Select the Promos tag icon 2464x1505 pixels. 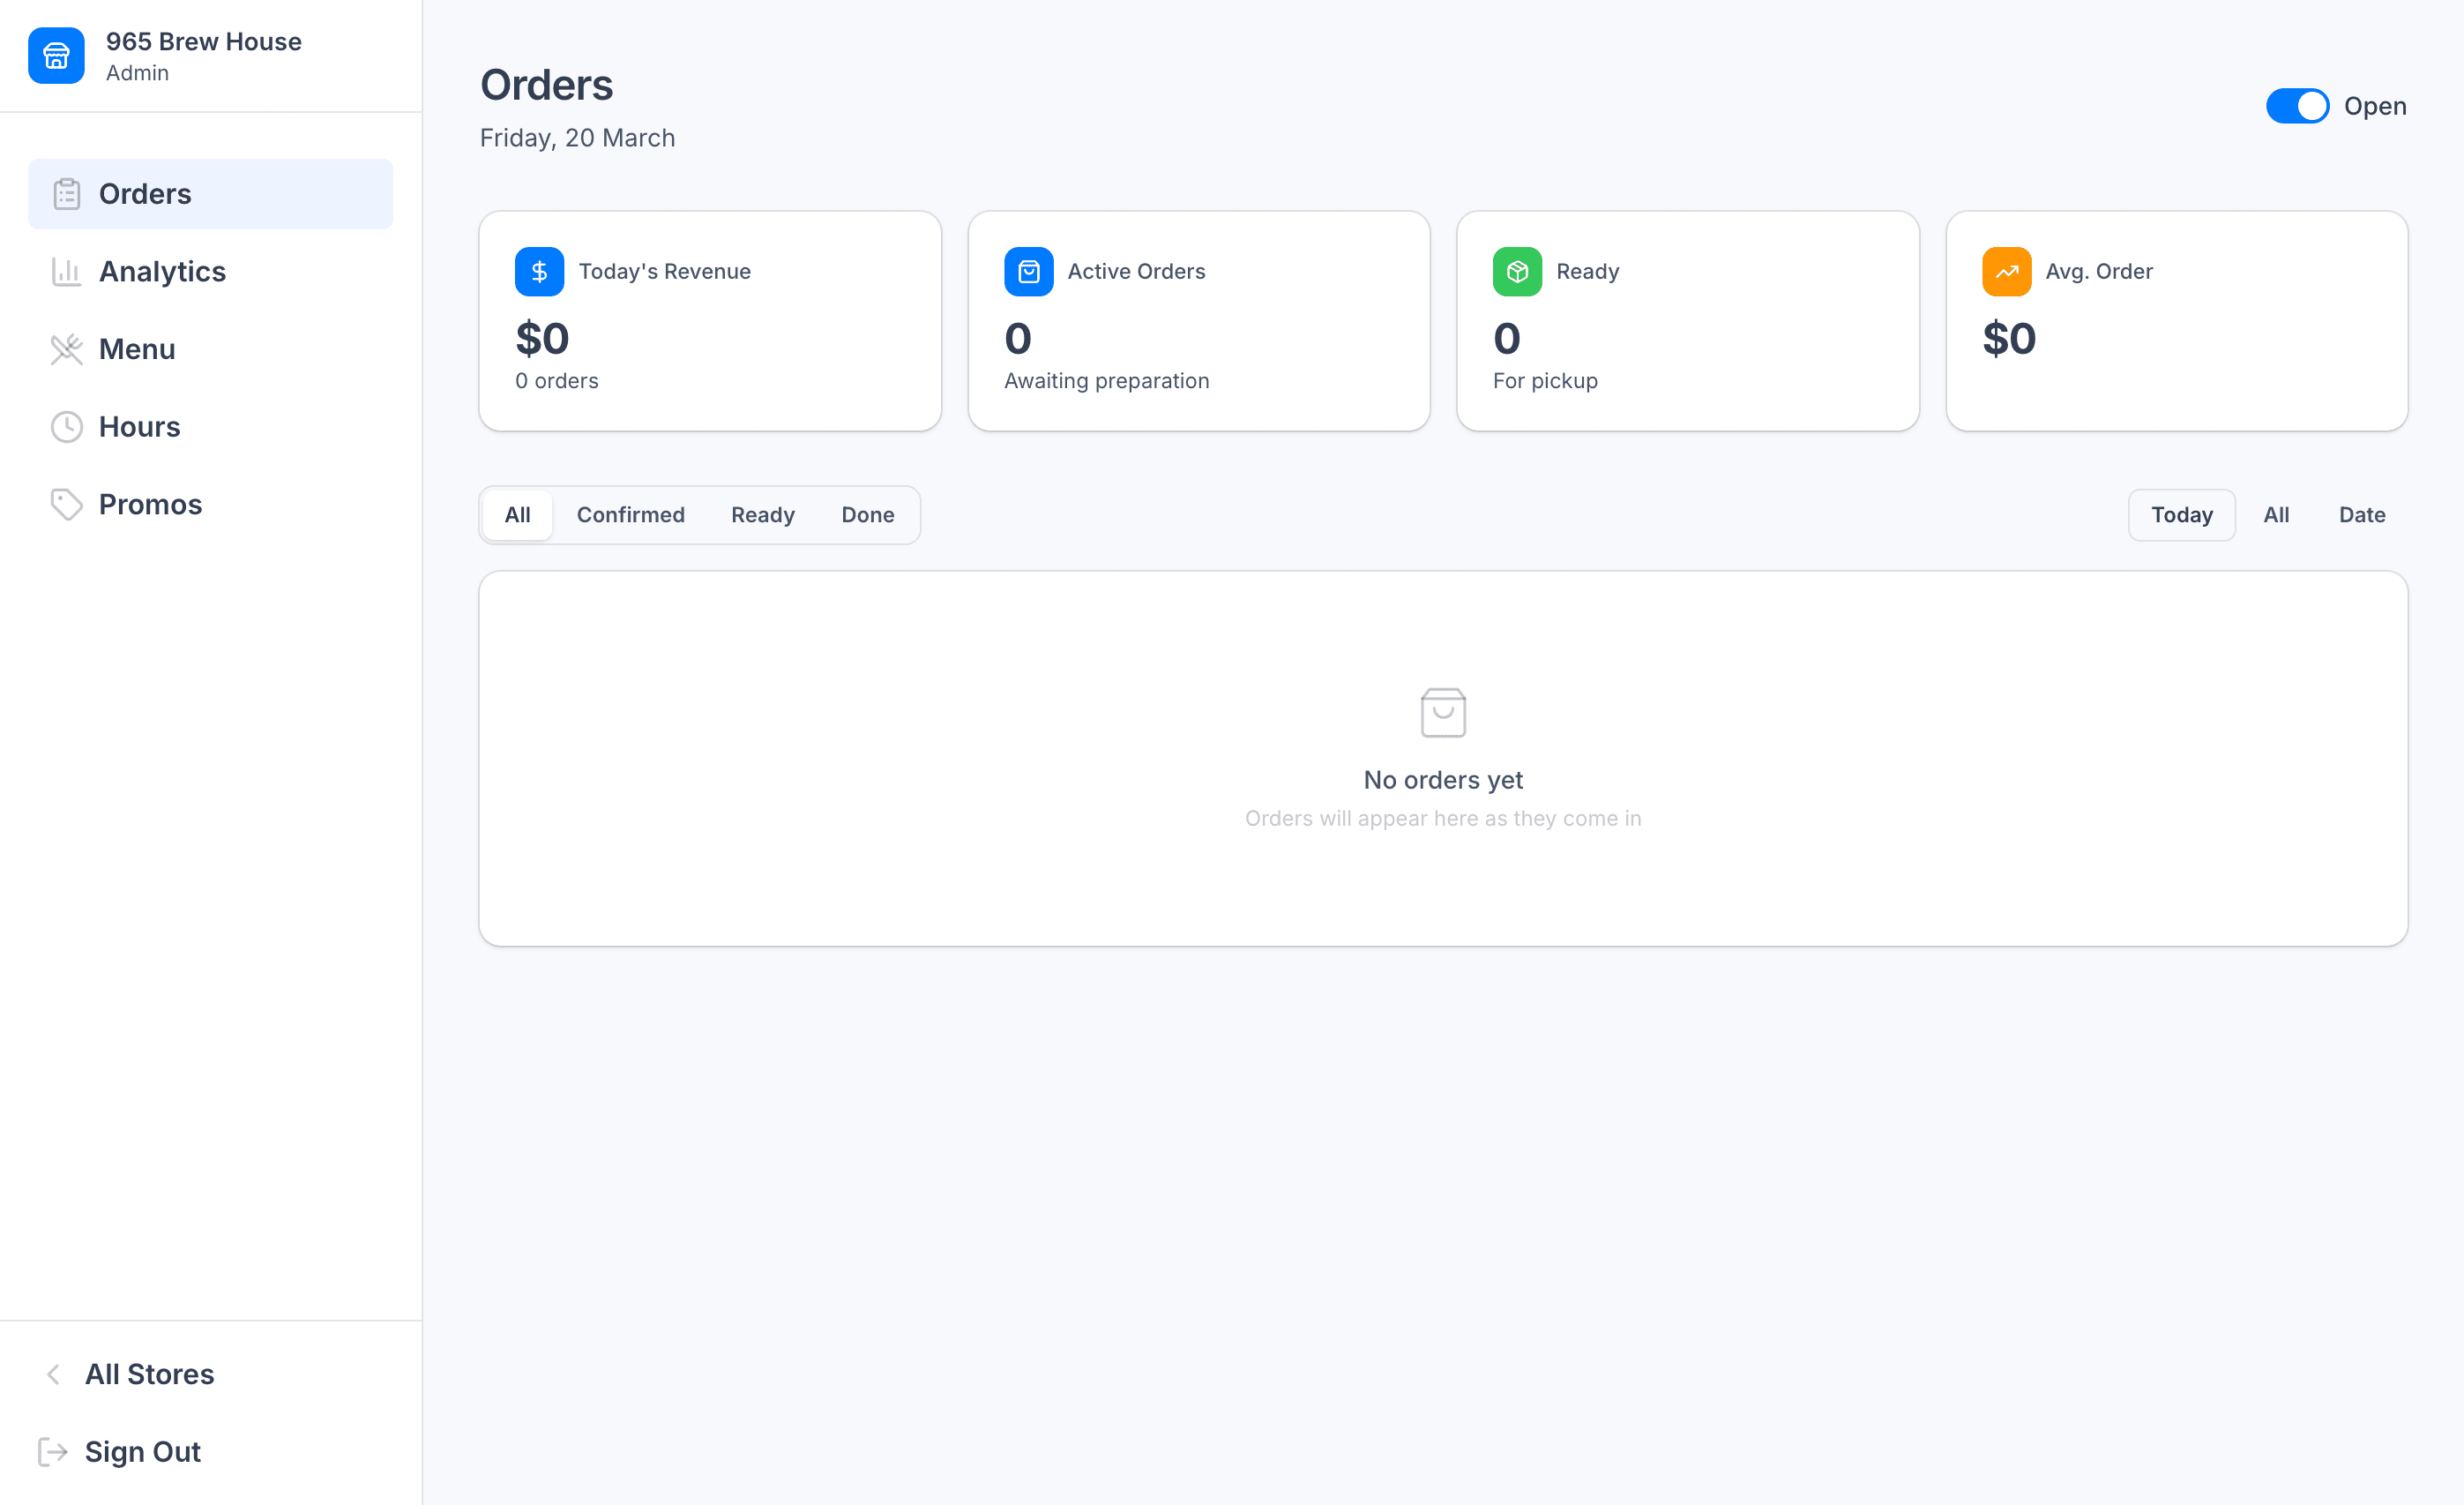click(x=66, y=505)
